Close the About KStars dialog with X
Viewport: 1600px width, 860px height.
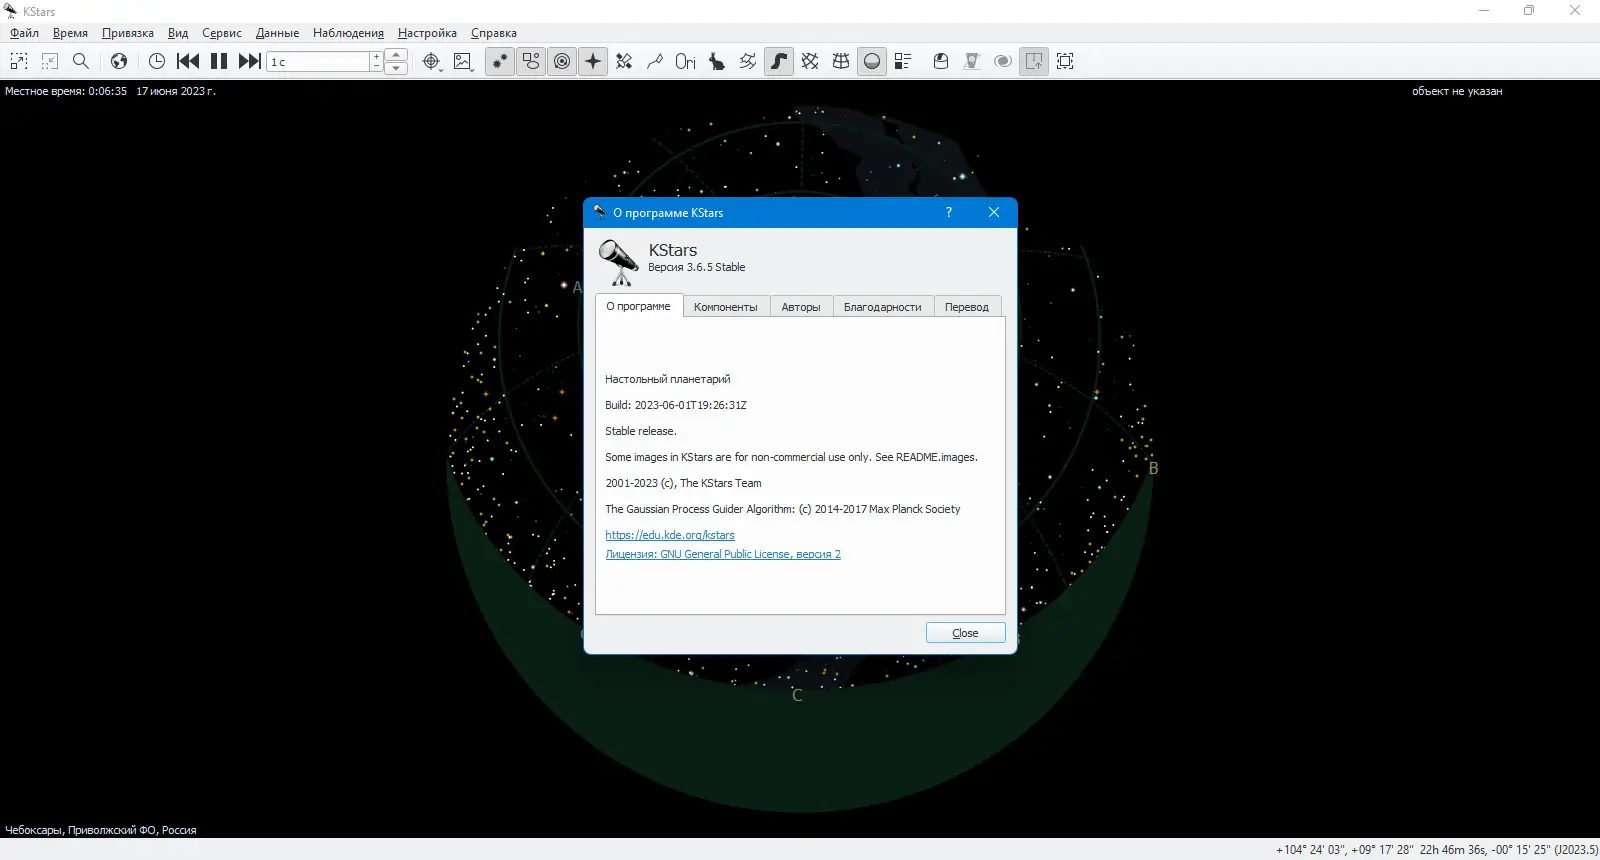click(x=994, y=212)
